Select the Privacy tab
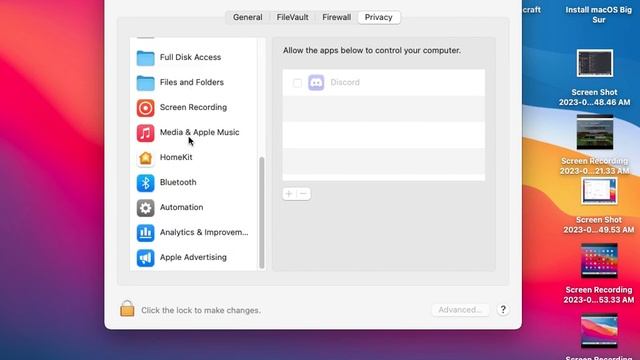The image size is (640, 360). pyautogui.click(x=378, y=17)
